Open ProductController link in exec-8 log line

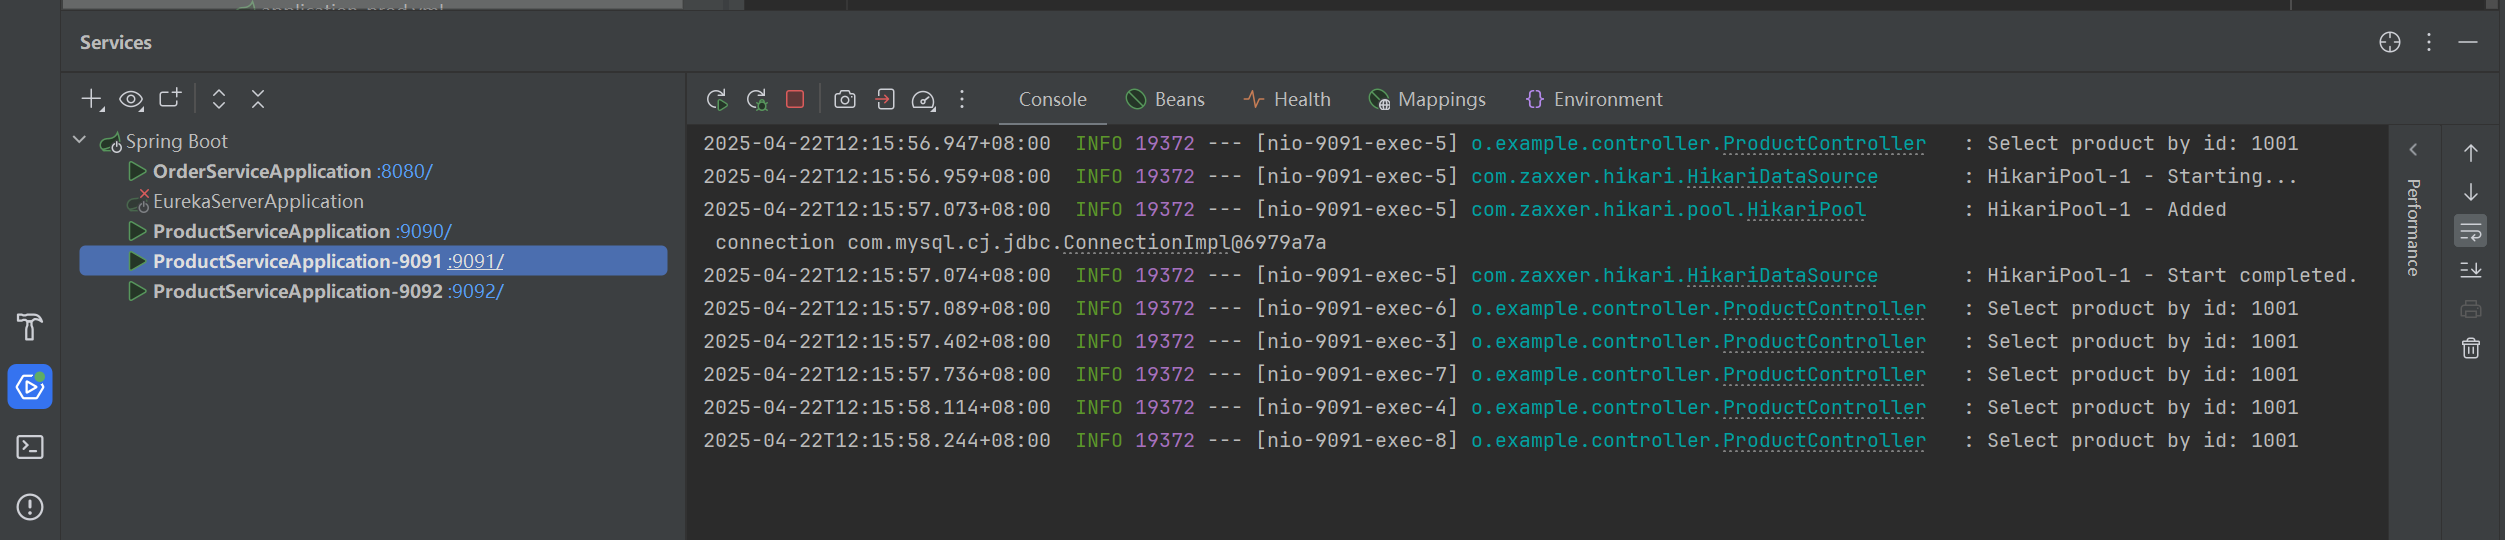point(1823,441)
